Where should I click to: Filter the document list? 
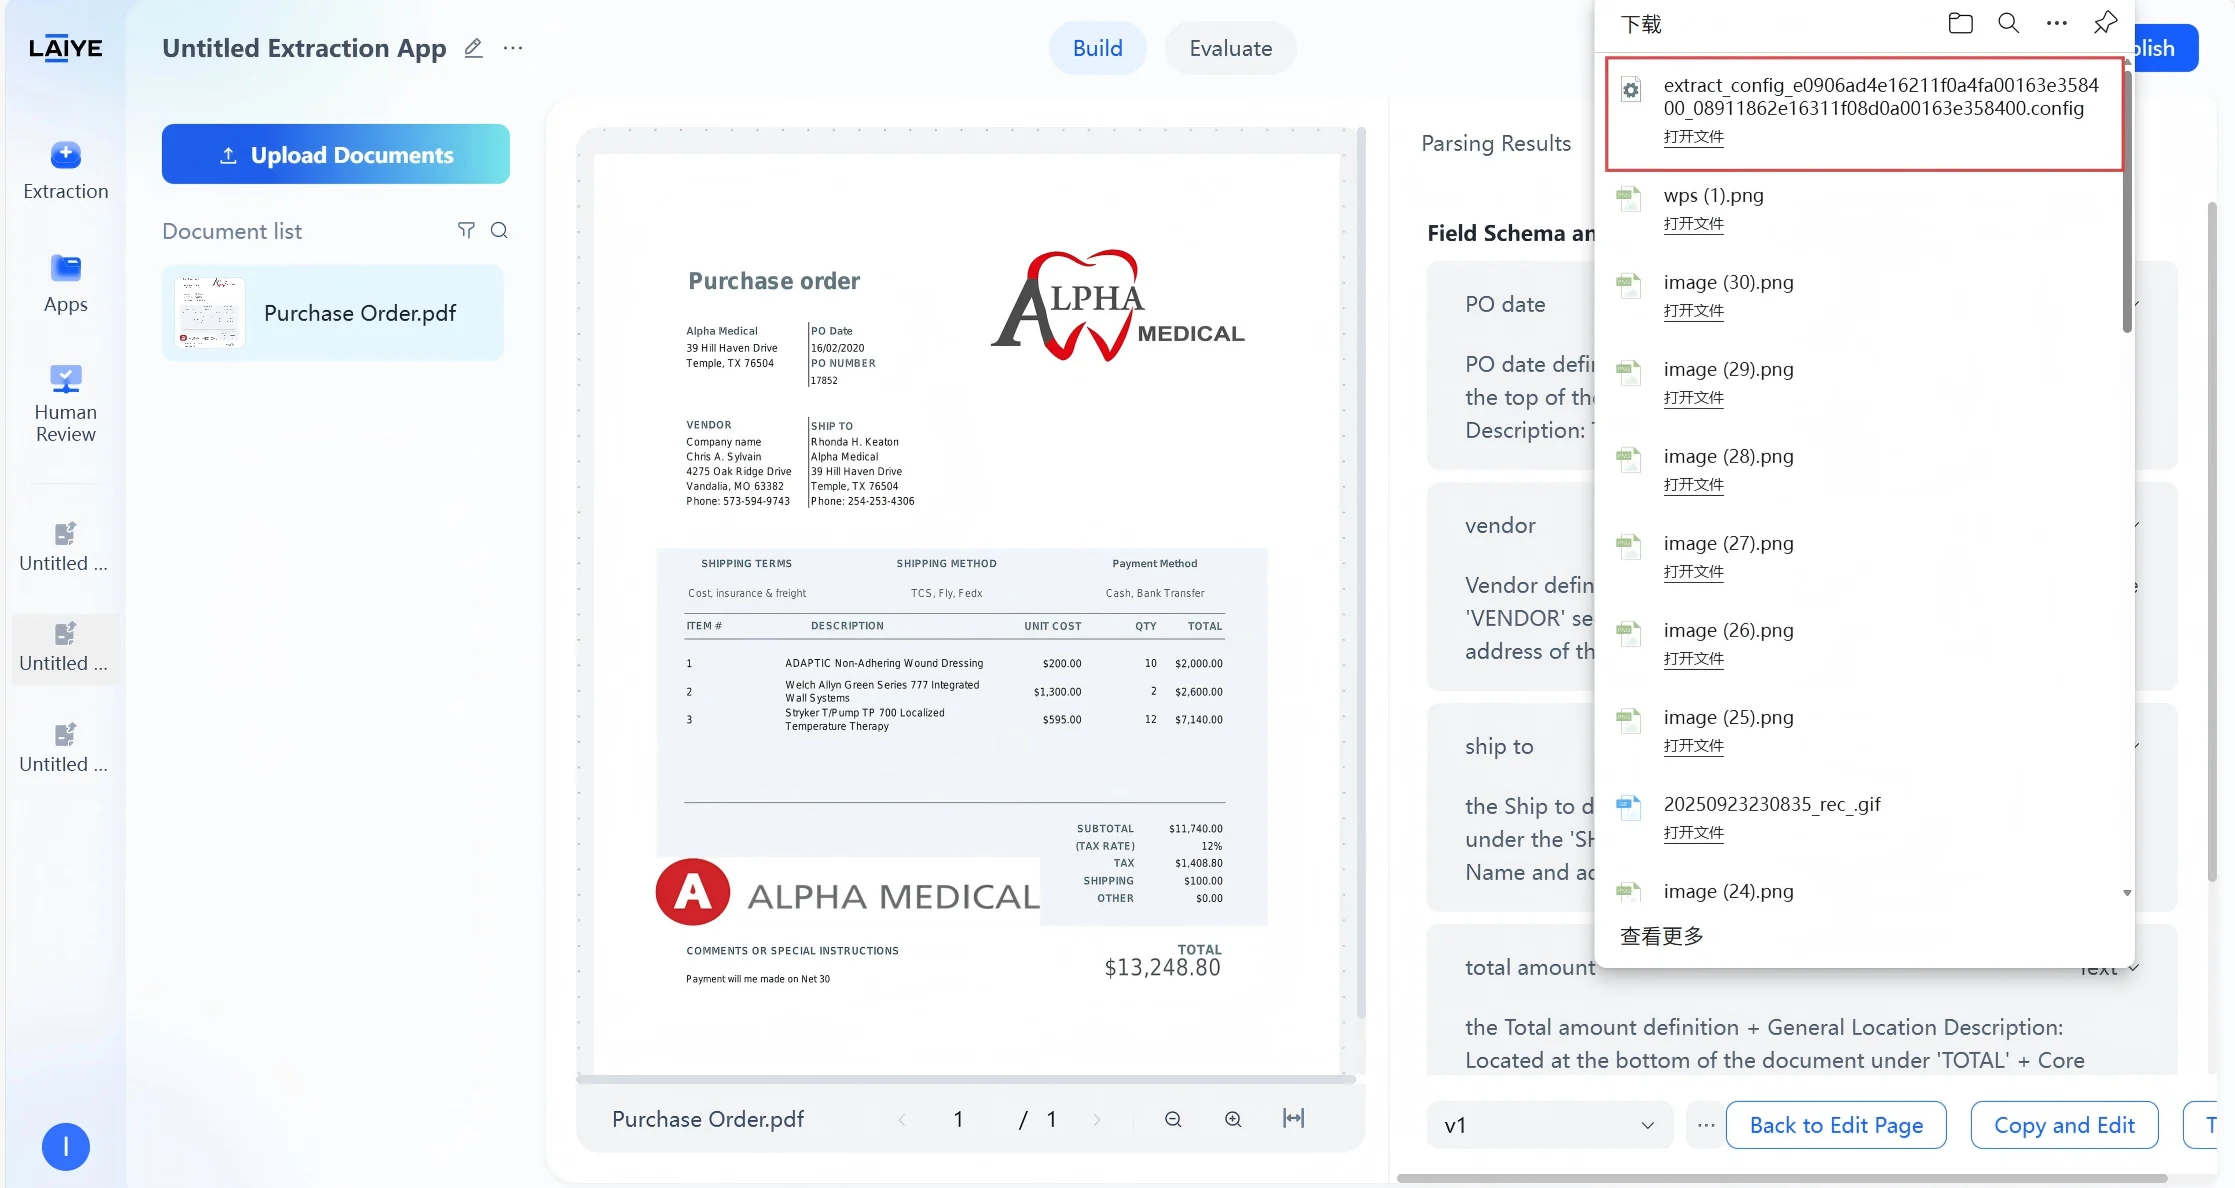[x=466, y=230]
